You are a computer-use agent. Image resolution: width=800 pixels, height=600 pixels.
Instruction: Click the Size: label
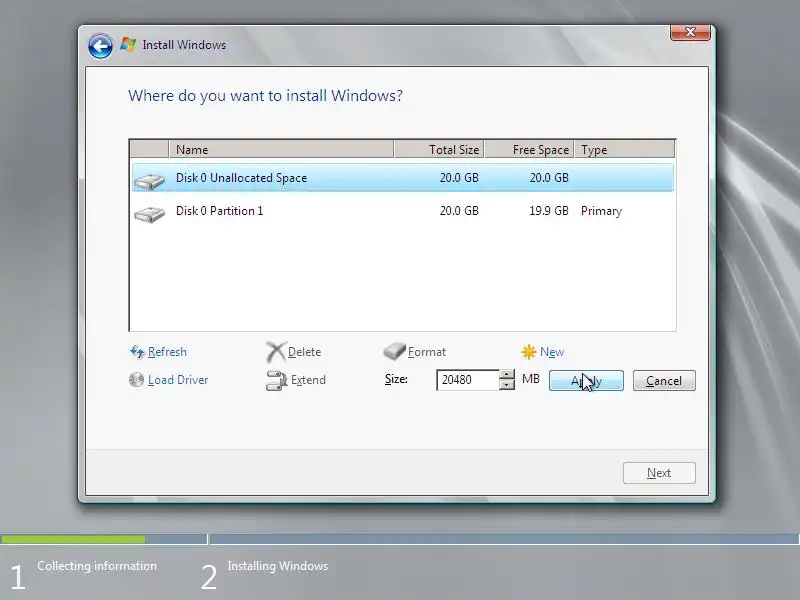coord(396,379)
